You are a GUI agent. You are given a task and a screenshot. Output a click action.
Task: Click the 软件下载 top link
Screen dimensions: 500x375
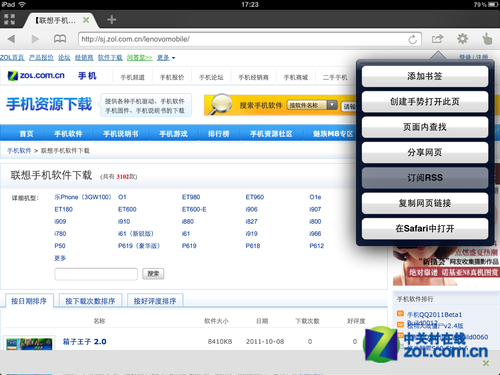[110, 58]
